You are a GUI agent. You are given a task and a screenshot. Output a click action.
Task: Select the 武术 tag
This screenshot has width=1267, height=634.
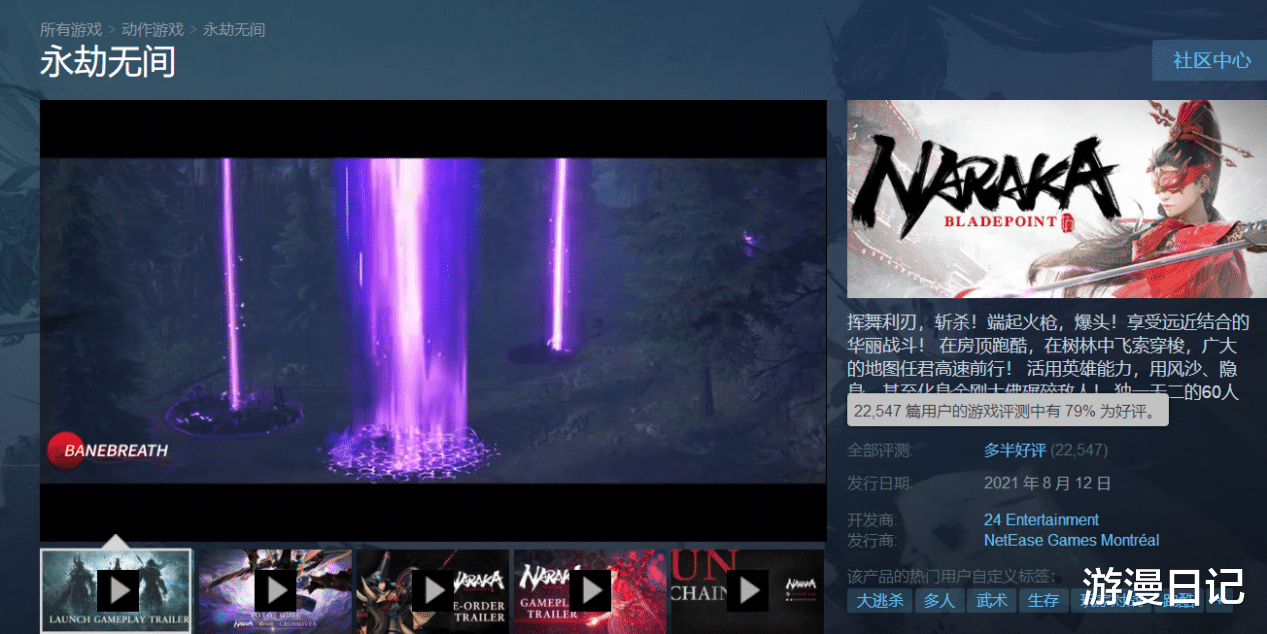[x=991, y=600]
